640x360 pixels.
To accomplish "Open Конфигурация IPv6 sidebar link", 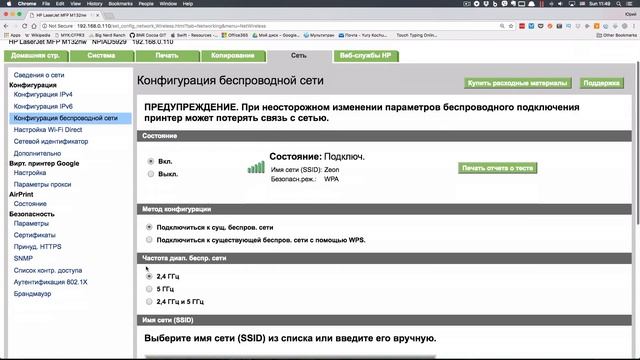I will [43, 106].
